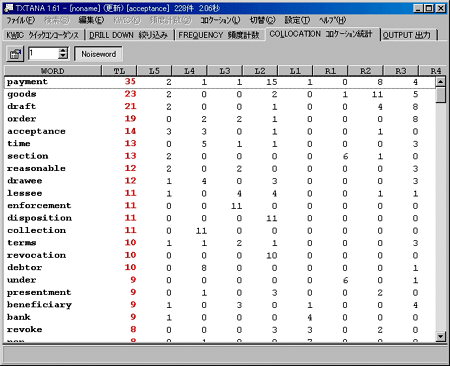
Task: Switch to the KWIC quick concordance tab
Action: (43, 35)
